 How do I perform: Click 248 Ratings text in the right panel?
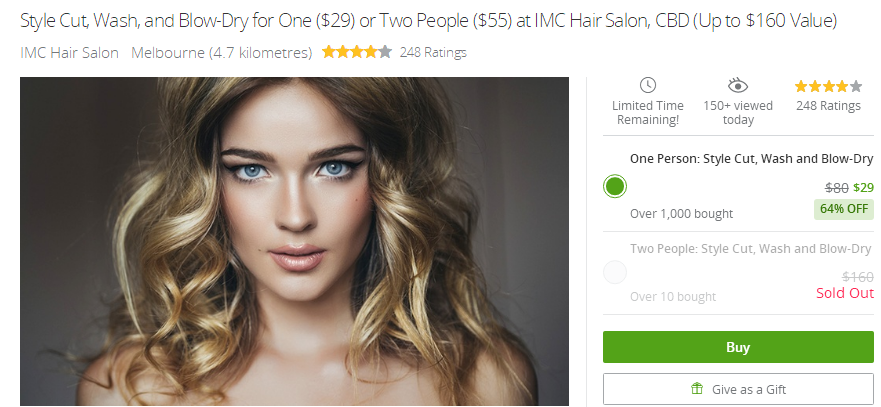[828, 106]
